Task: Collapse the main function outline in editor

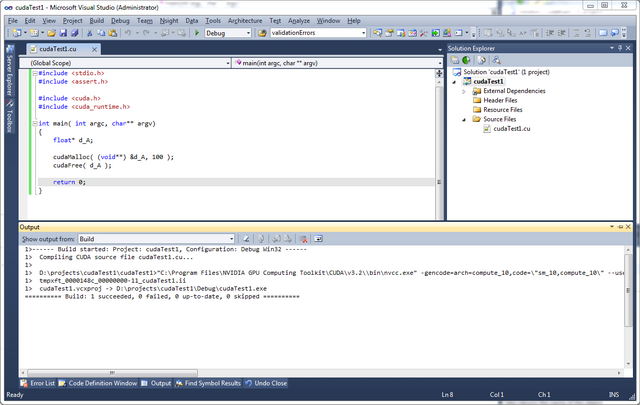Action: tap(35, 123)
